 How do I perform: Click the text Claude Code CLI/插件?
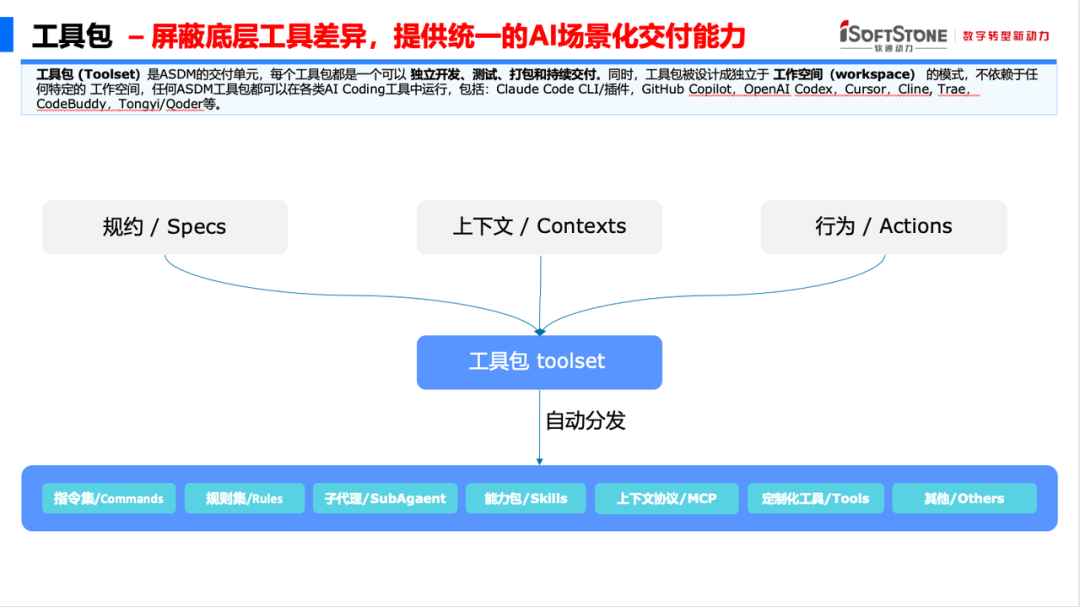(x=563, y=89)
